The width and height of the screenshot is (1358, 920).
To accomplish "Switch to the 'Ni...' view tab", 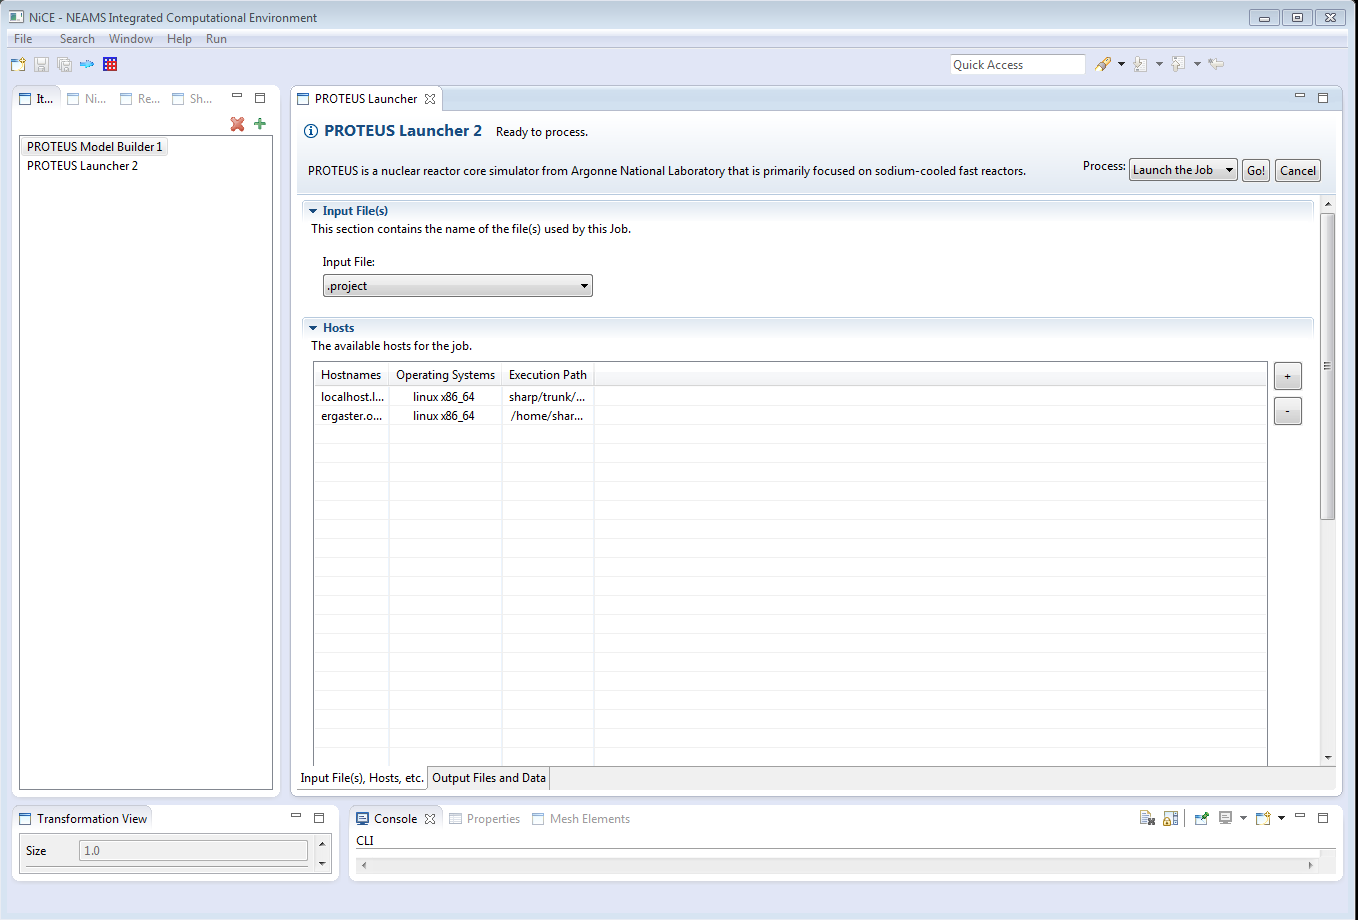I will tap(87, 99).
